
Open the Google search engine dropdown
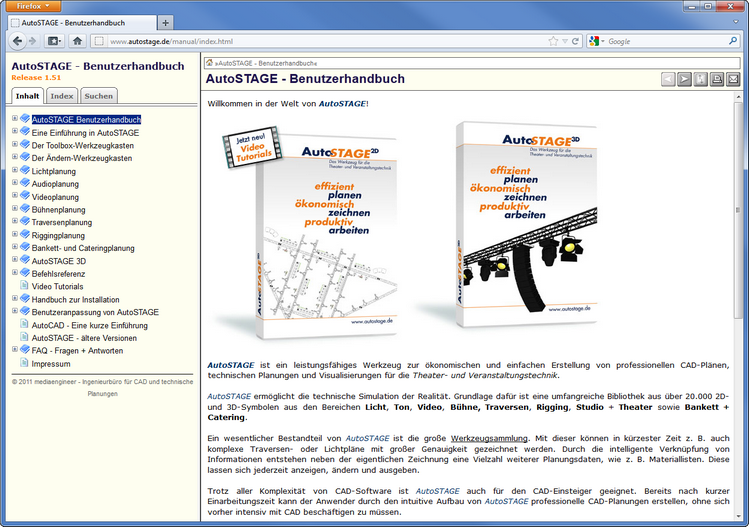(x=596, y=41)
